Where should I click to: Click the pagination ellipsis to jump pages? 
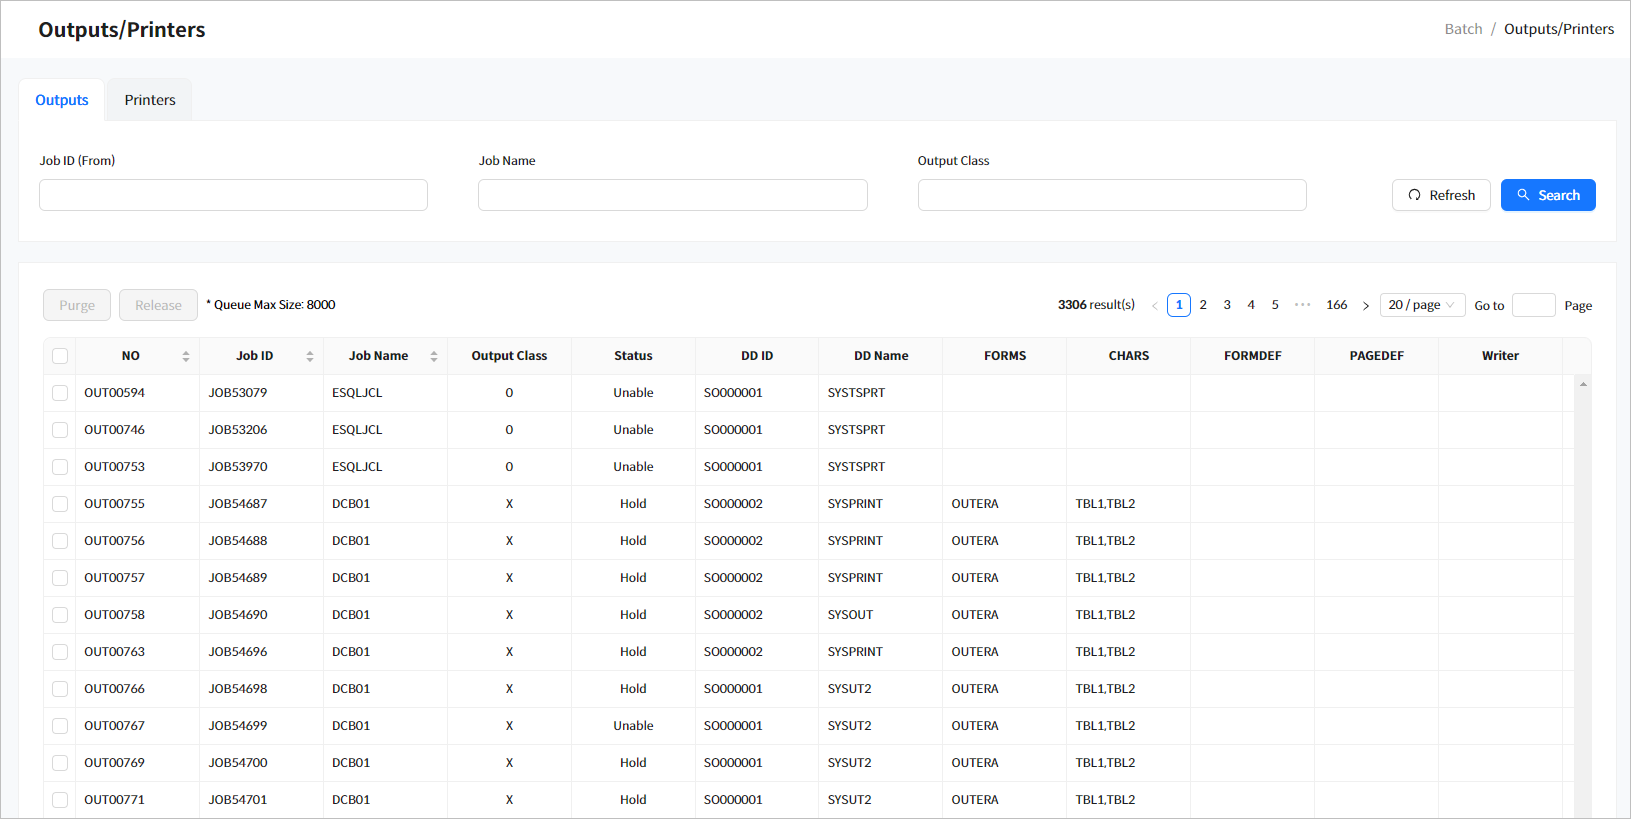pyautogui.click(x=1302, y=305)
